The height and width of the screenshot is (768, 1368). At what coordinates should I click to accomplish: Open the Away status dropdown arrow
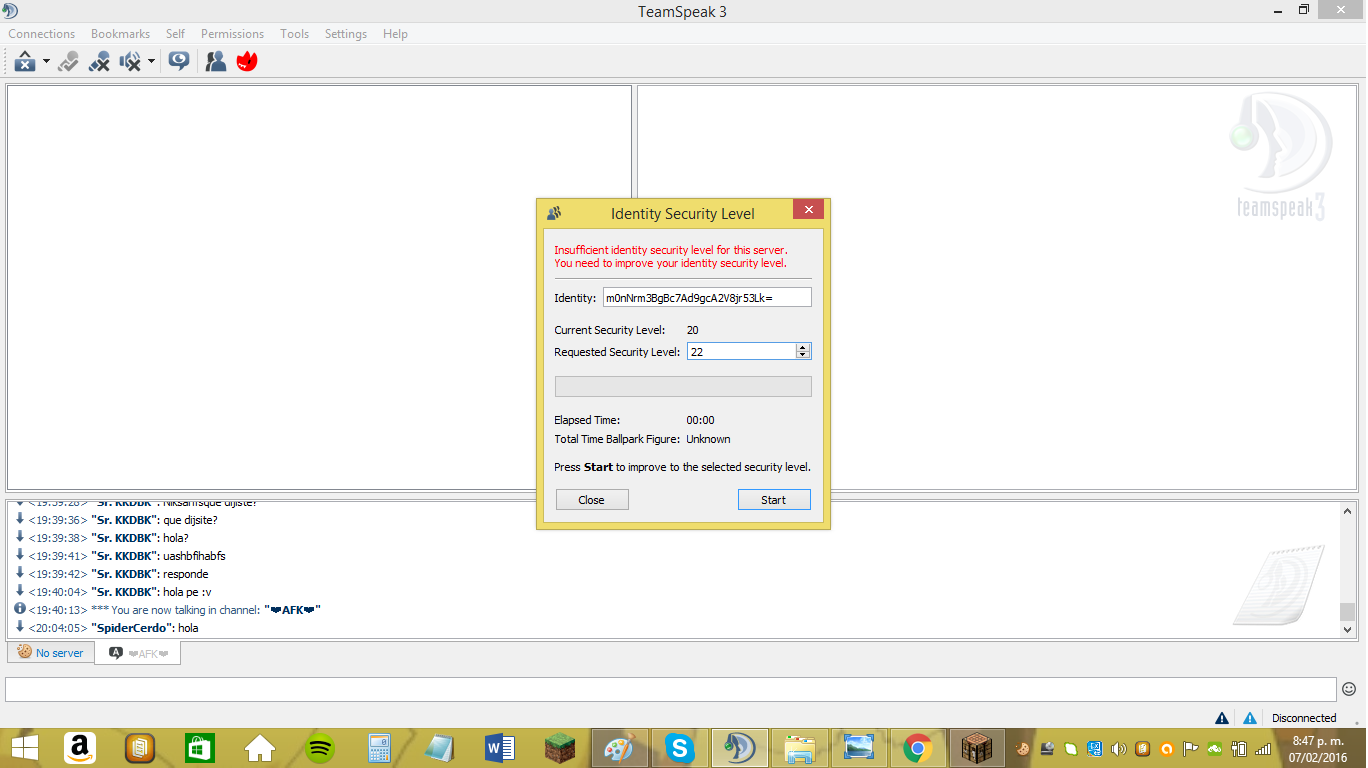46,62
